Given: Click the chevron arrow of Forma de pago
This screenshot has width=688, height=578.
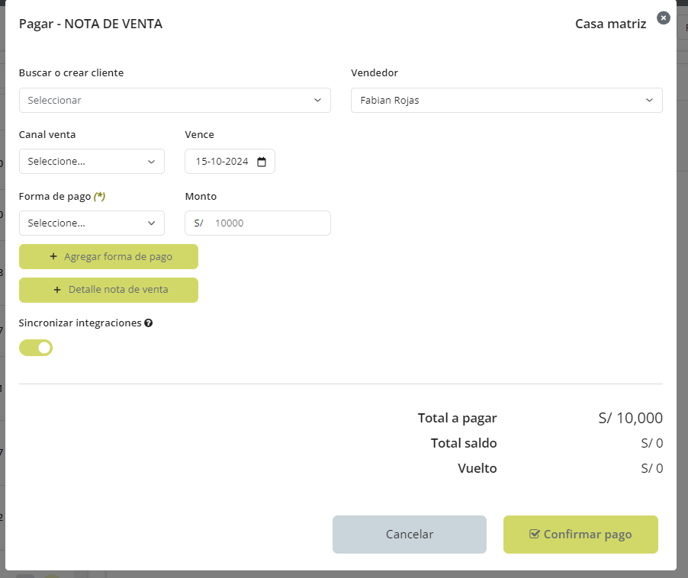Looking at the screenshot, I should tap(151, 223).
